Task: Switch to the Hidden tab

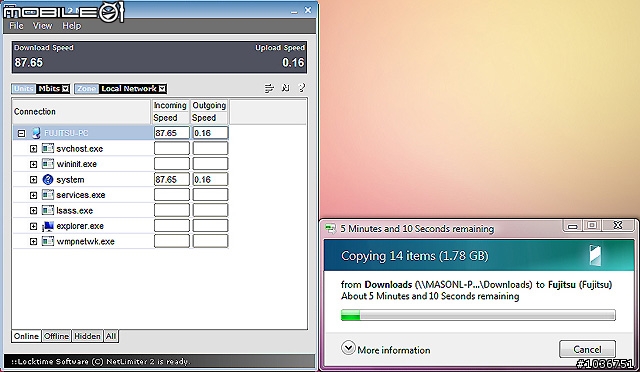Action: 87,336
